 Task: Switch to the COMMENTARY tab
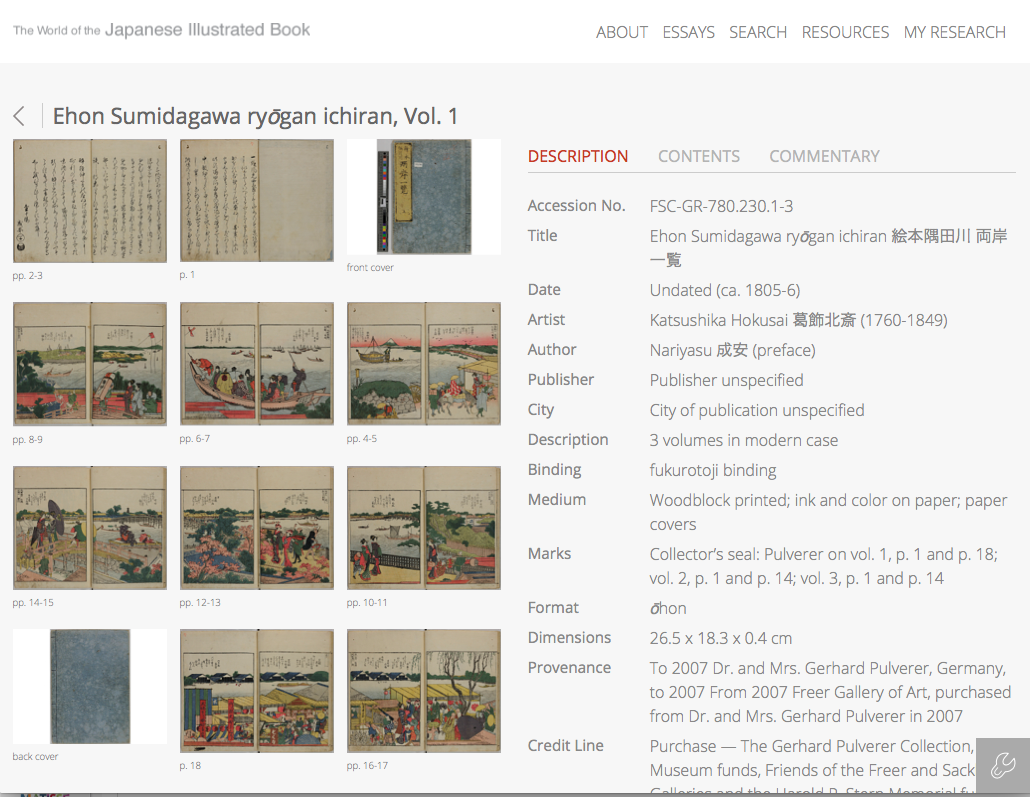[x=824, y=156]
